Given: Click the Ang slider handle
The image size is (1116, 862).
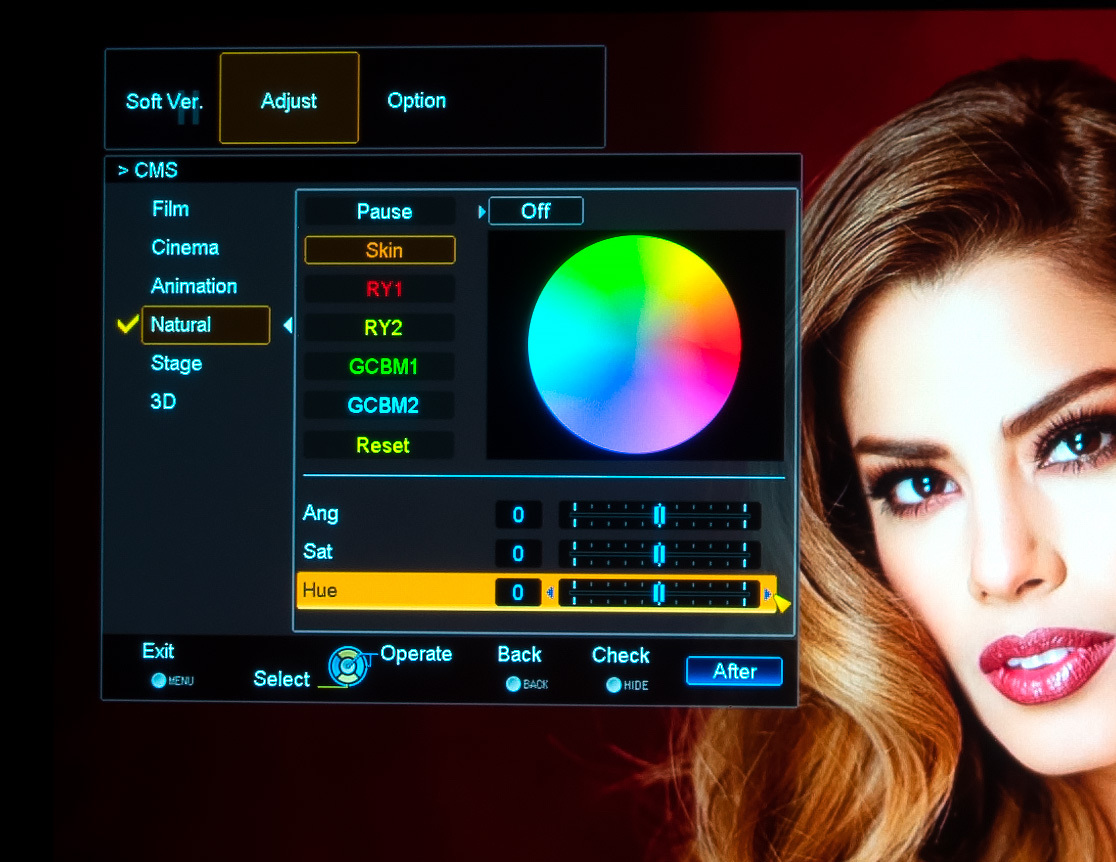Looking at the screenshot, I should tap(659, 515).
